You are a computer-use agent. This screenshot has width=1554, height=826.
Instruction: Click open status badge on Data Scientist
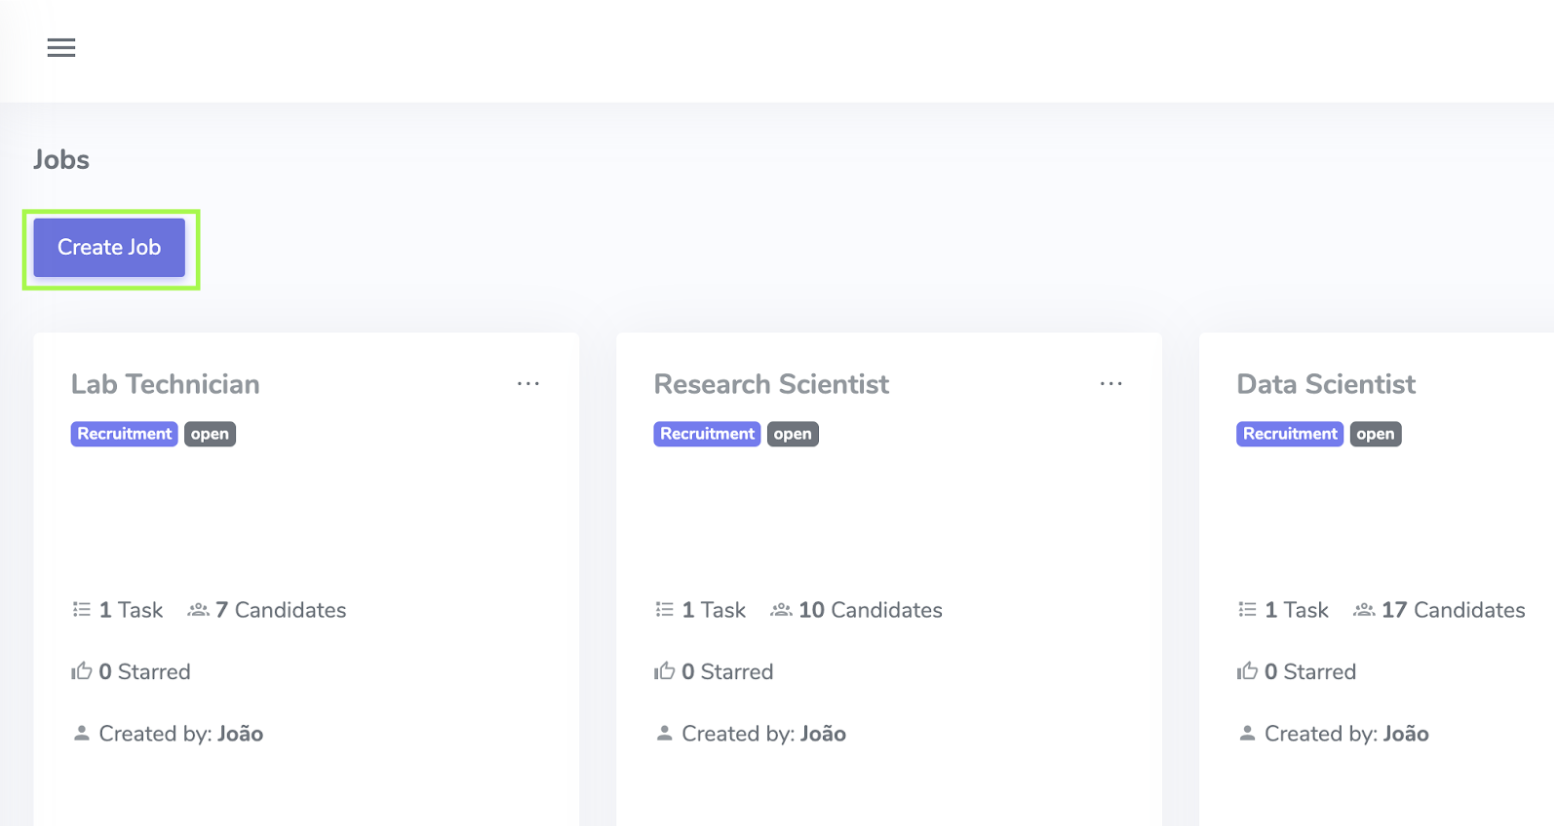(1375, 434)
